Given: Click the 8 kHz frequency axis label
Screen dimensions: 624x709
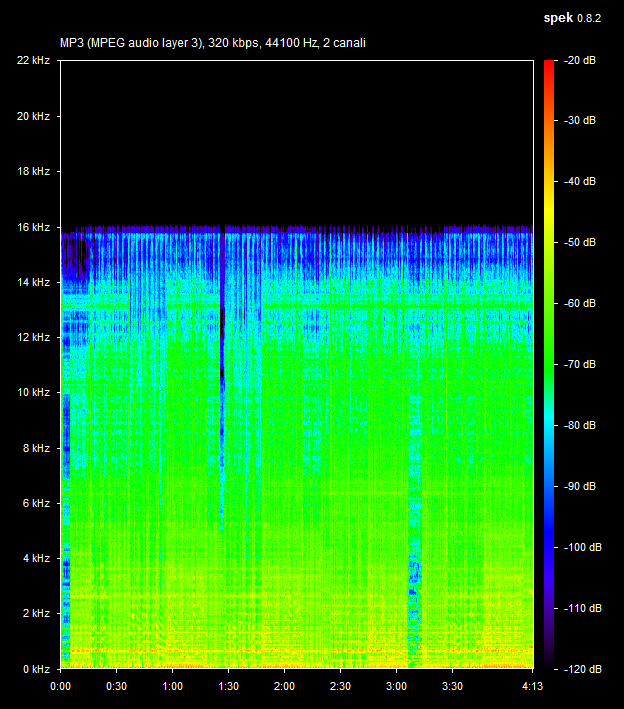Looking at the screenshot, I should click(x=36, y=448).
